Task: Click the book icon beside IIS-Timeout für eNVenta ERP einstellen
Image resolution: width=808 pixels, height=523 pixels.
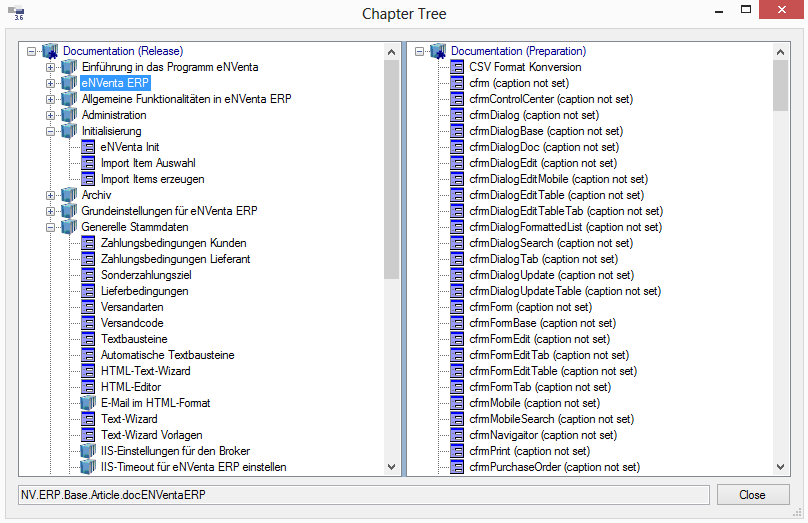Action: pos(88,466)
